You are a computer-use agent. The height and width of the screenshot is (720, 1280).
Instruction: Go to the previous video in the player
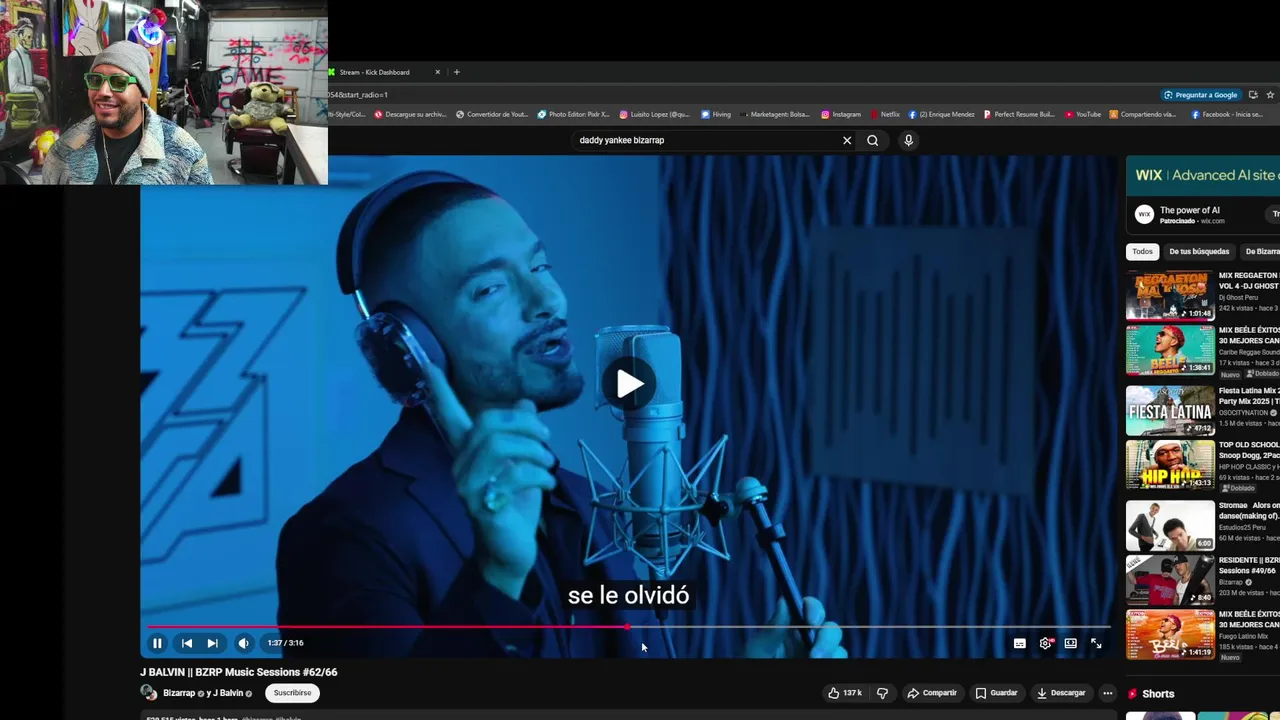186,643
